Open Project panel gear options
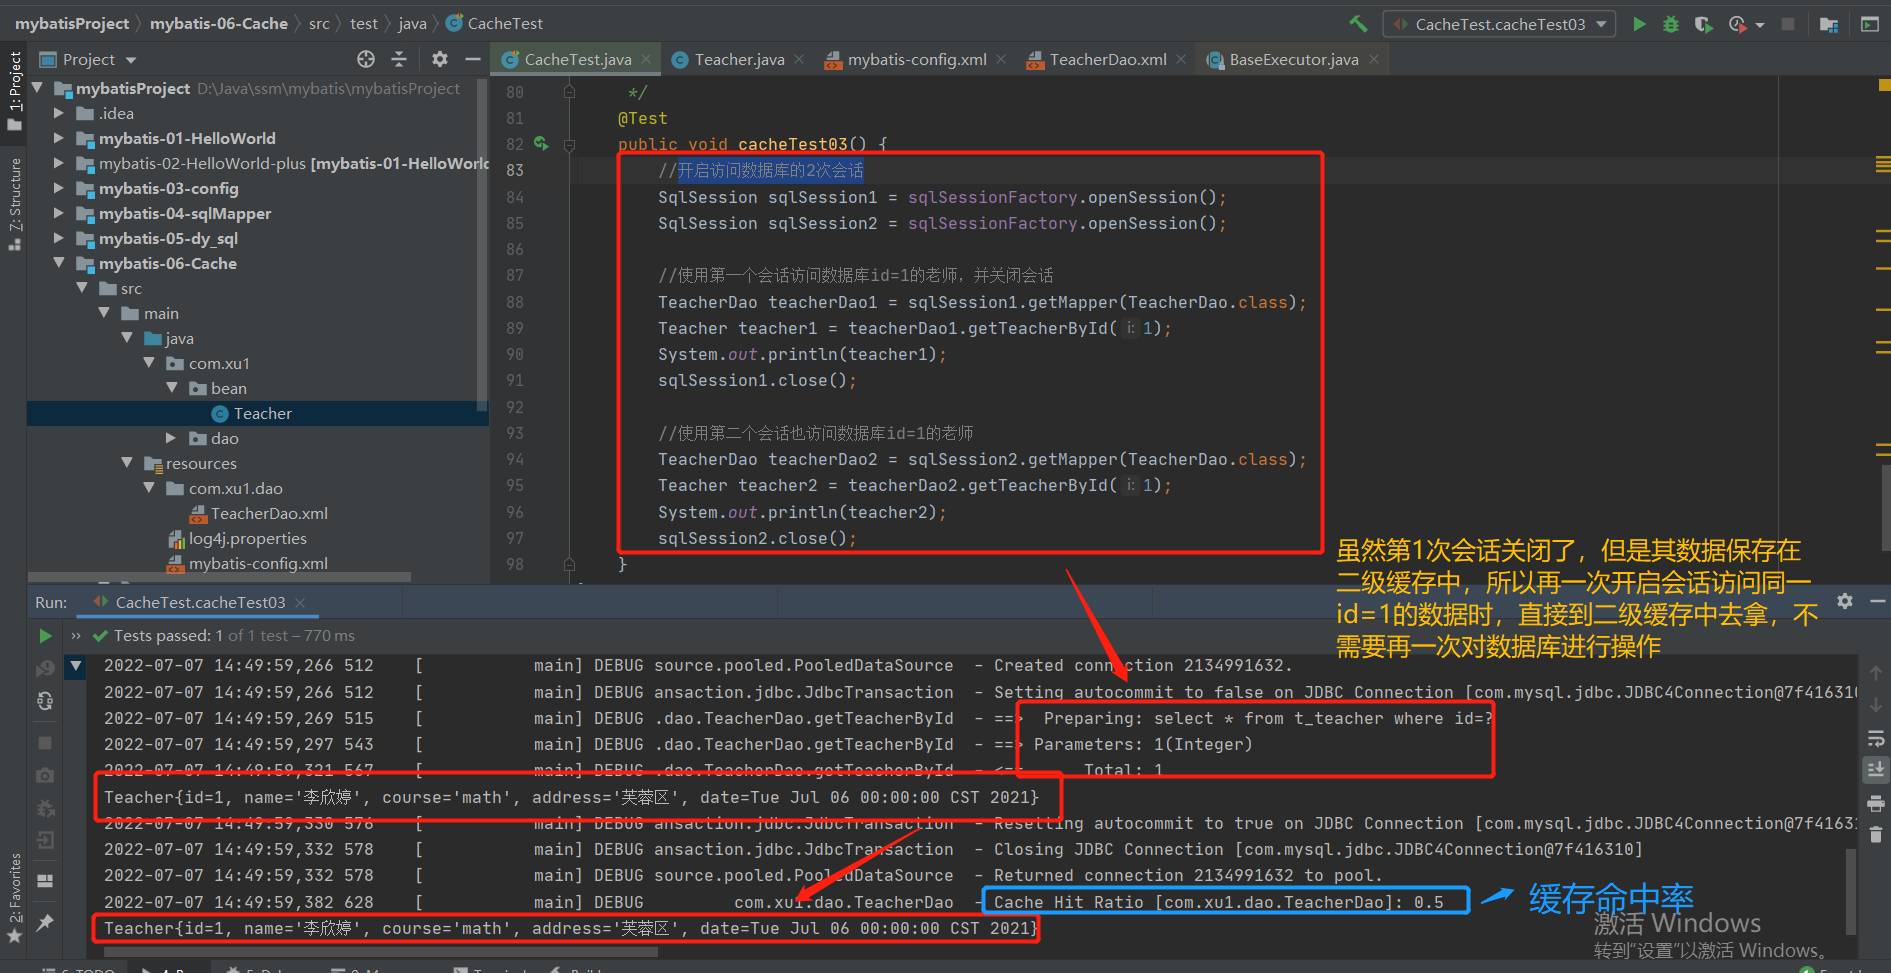 click(440, 59)
